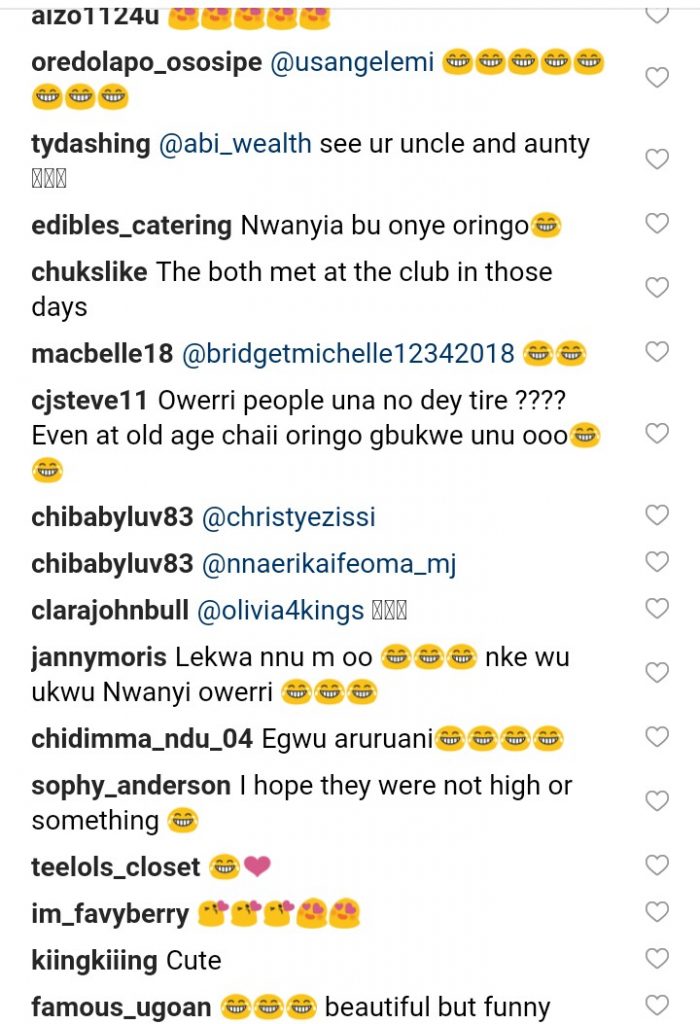Like cjsteve11's Owerri people comment
Screen dimensions: 700x1024
click(x=656, y=433)
